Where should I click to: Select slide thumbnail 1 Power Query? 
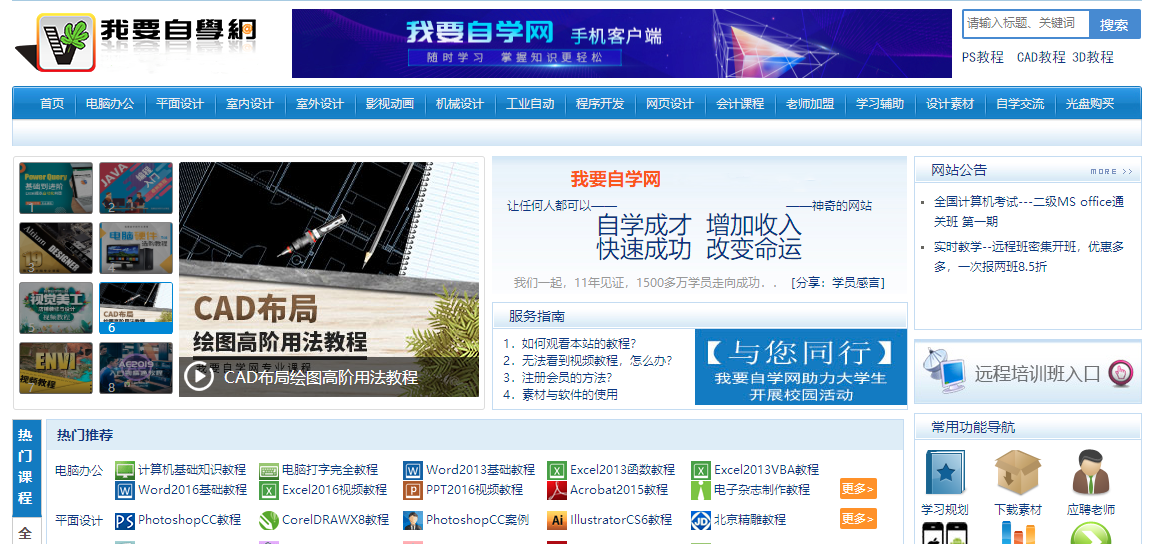coord(56,188)
